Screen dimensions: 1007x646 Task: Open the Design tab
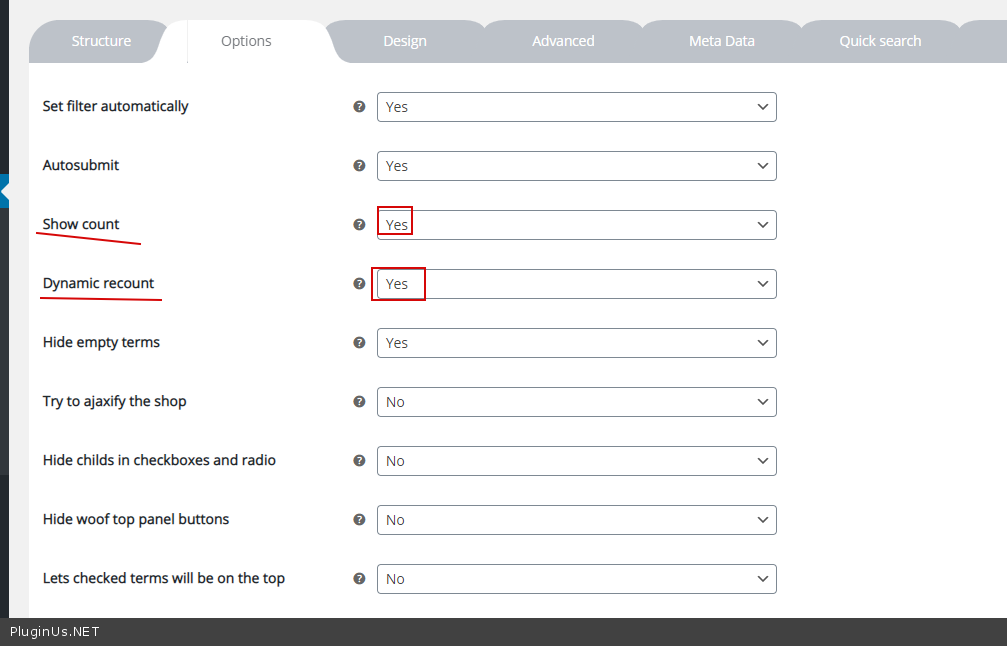pyautogui.click(x=405, y=41)
